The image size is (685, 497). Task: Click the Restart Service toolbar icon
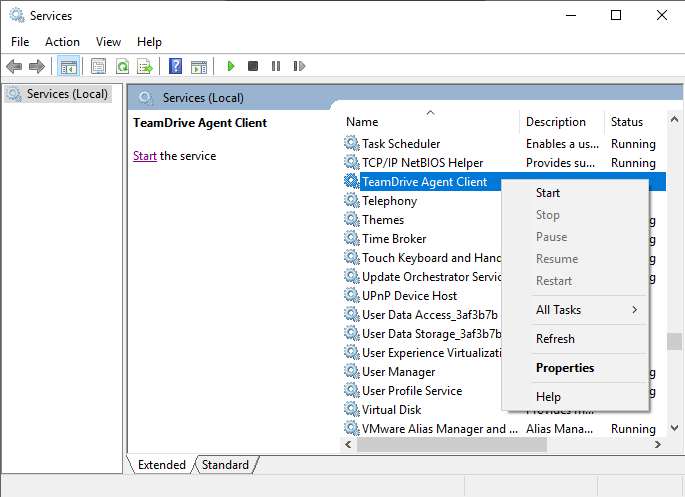pyautogui.click(x=299, y=66)
